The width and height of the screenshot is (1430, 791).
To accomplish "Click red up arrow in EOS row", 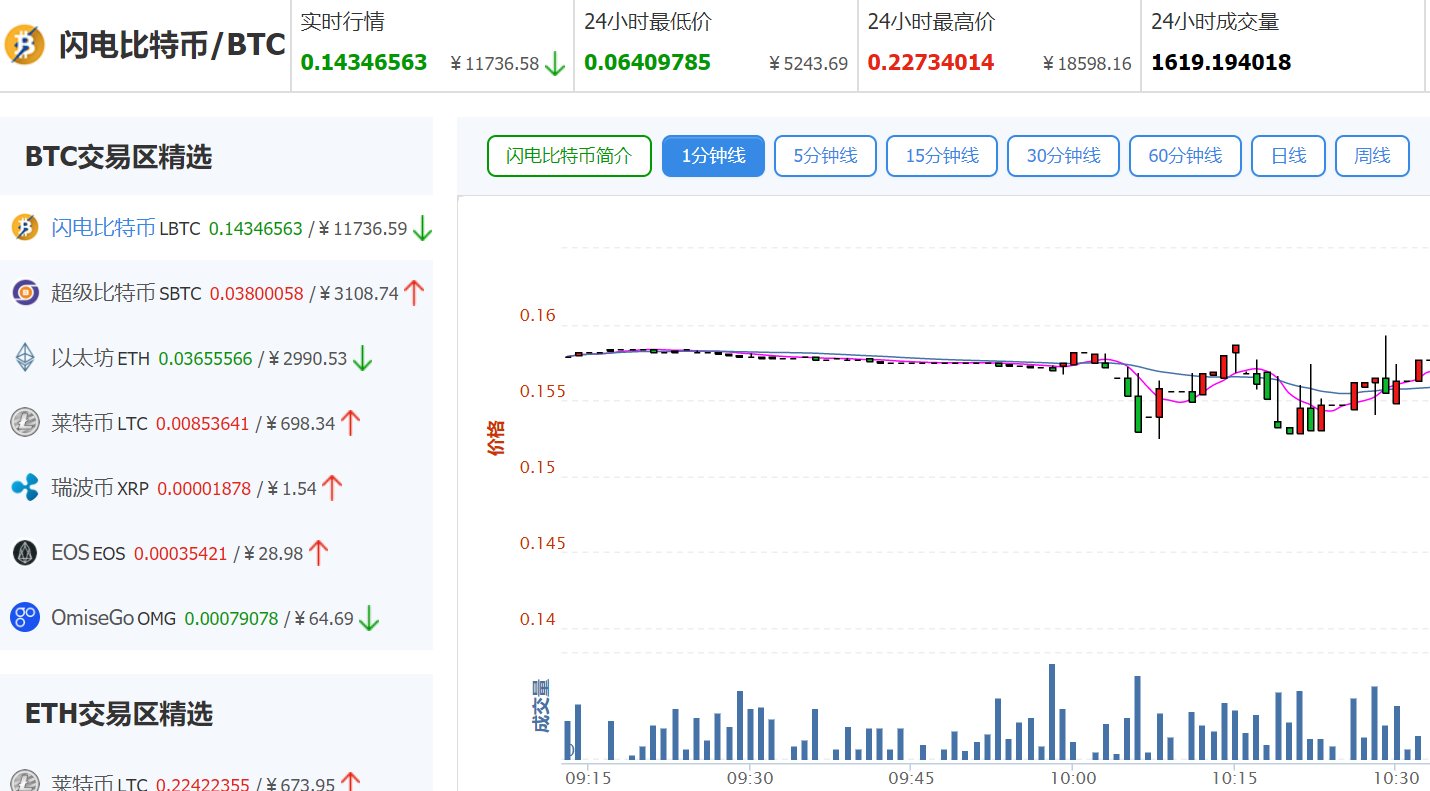I will click(319, 552).
